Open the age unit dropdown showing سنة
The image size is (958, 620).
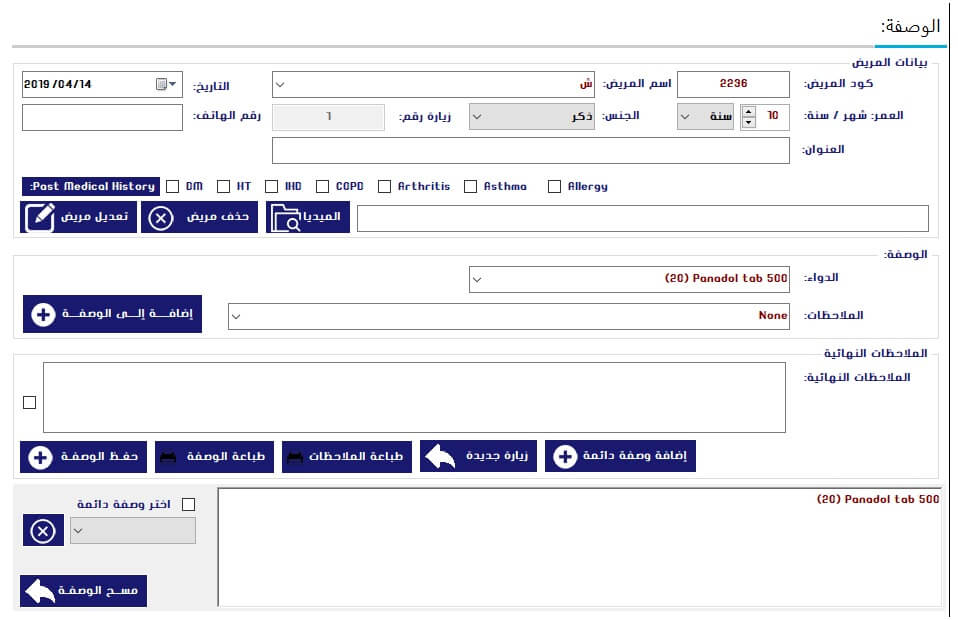[x=686, y=117]
